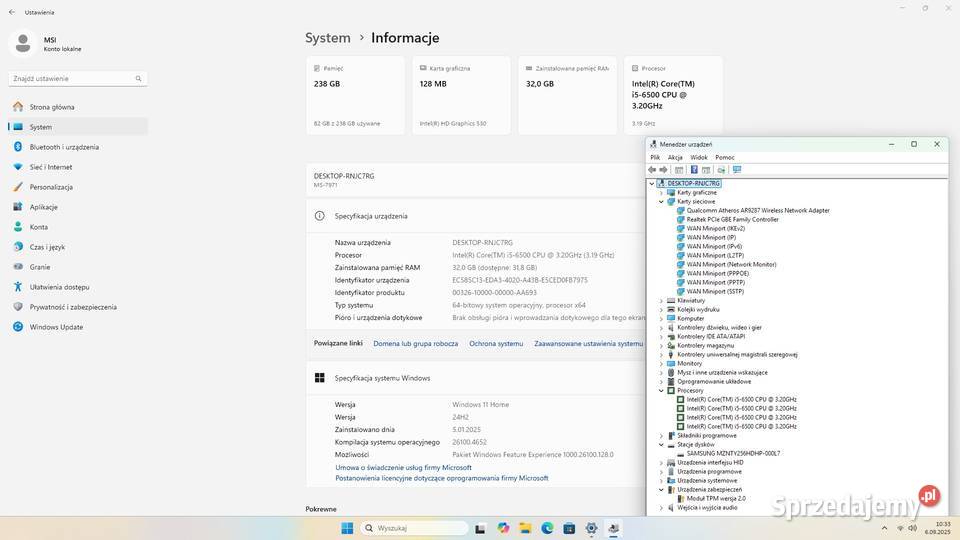Expand Kontrolery magazynu node
Image resolution: width=960 pixels, height=540 pixels.
click(x=661, y=345)
